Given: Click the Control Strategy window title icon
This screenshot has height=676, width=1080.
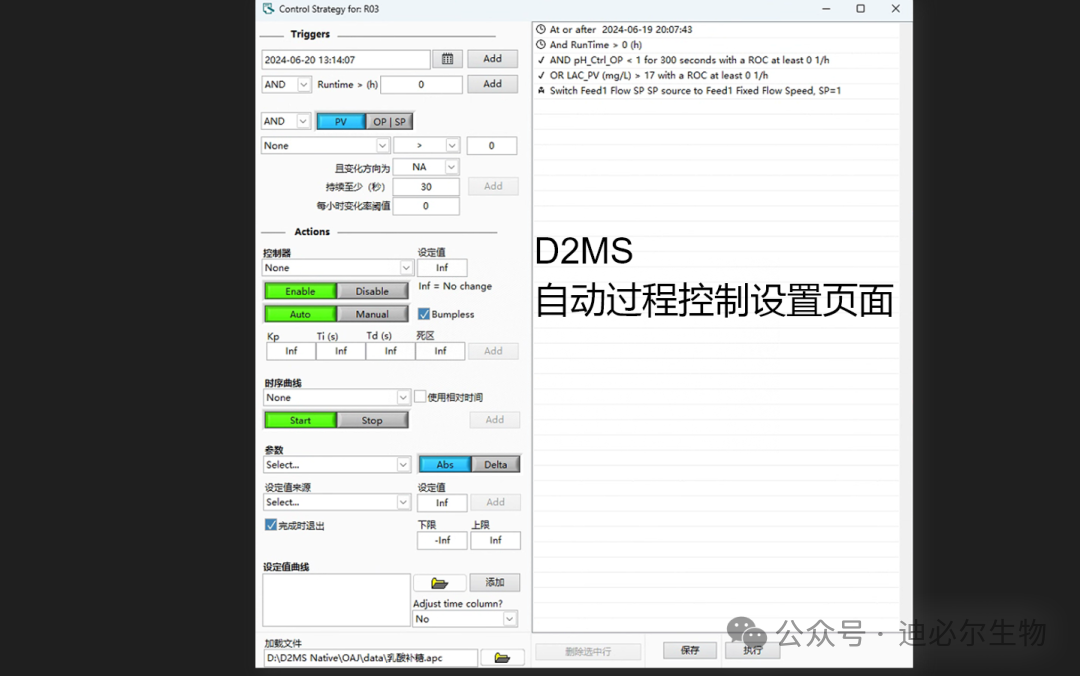Looking at the screenshot, I should (268, 9).
